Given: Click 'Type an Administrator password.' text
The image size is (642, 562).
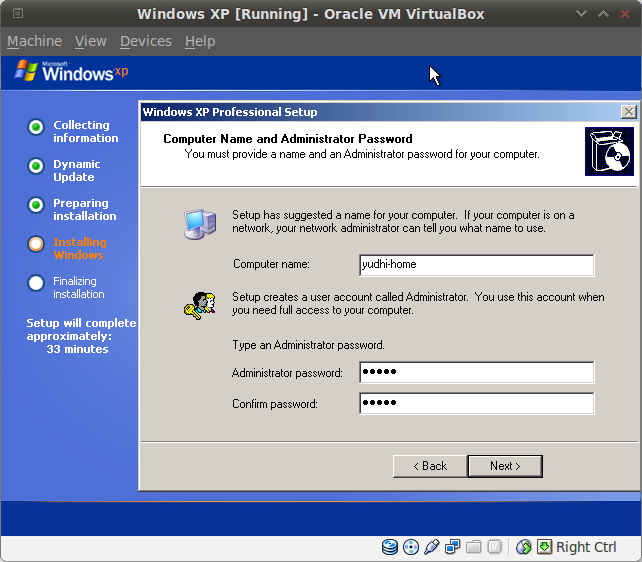Looking at the screenshot, I should coord(309,345).
